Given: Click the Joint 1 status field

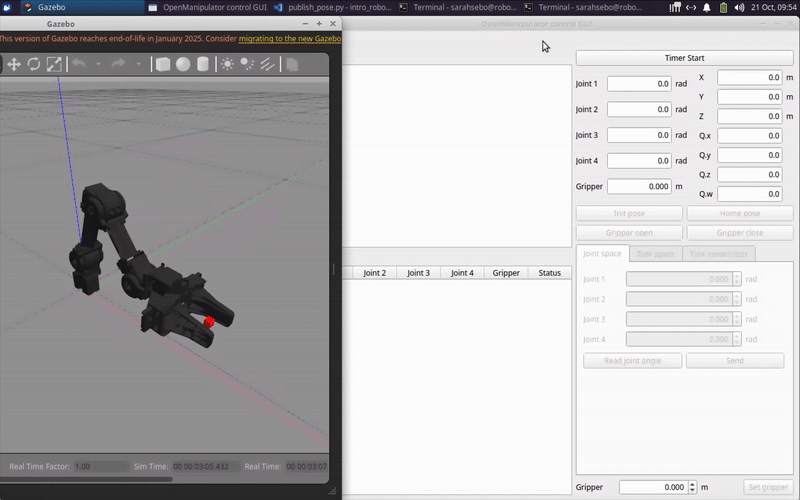Looking at the screenshot, I should 639,84.
